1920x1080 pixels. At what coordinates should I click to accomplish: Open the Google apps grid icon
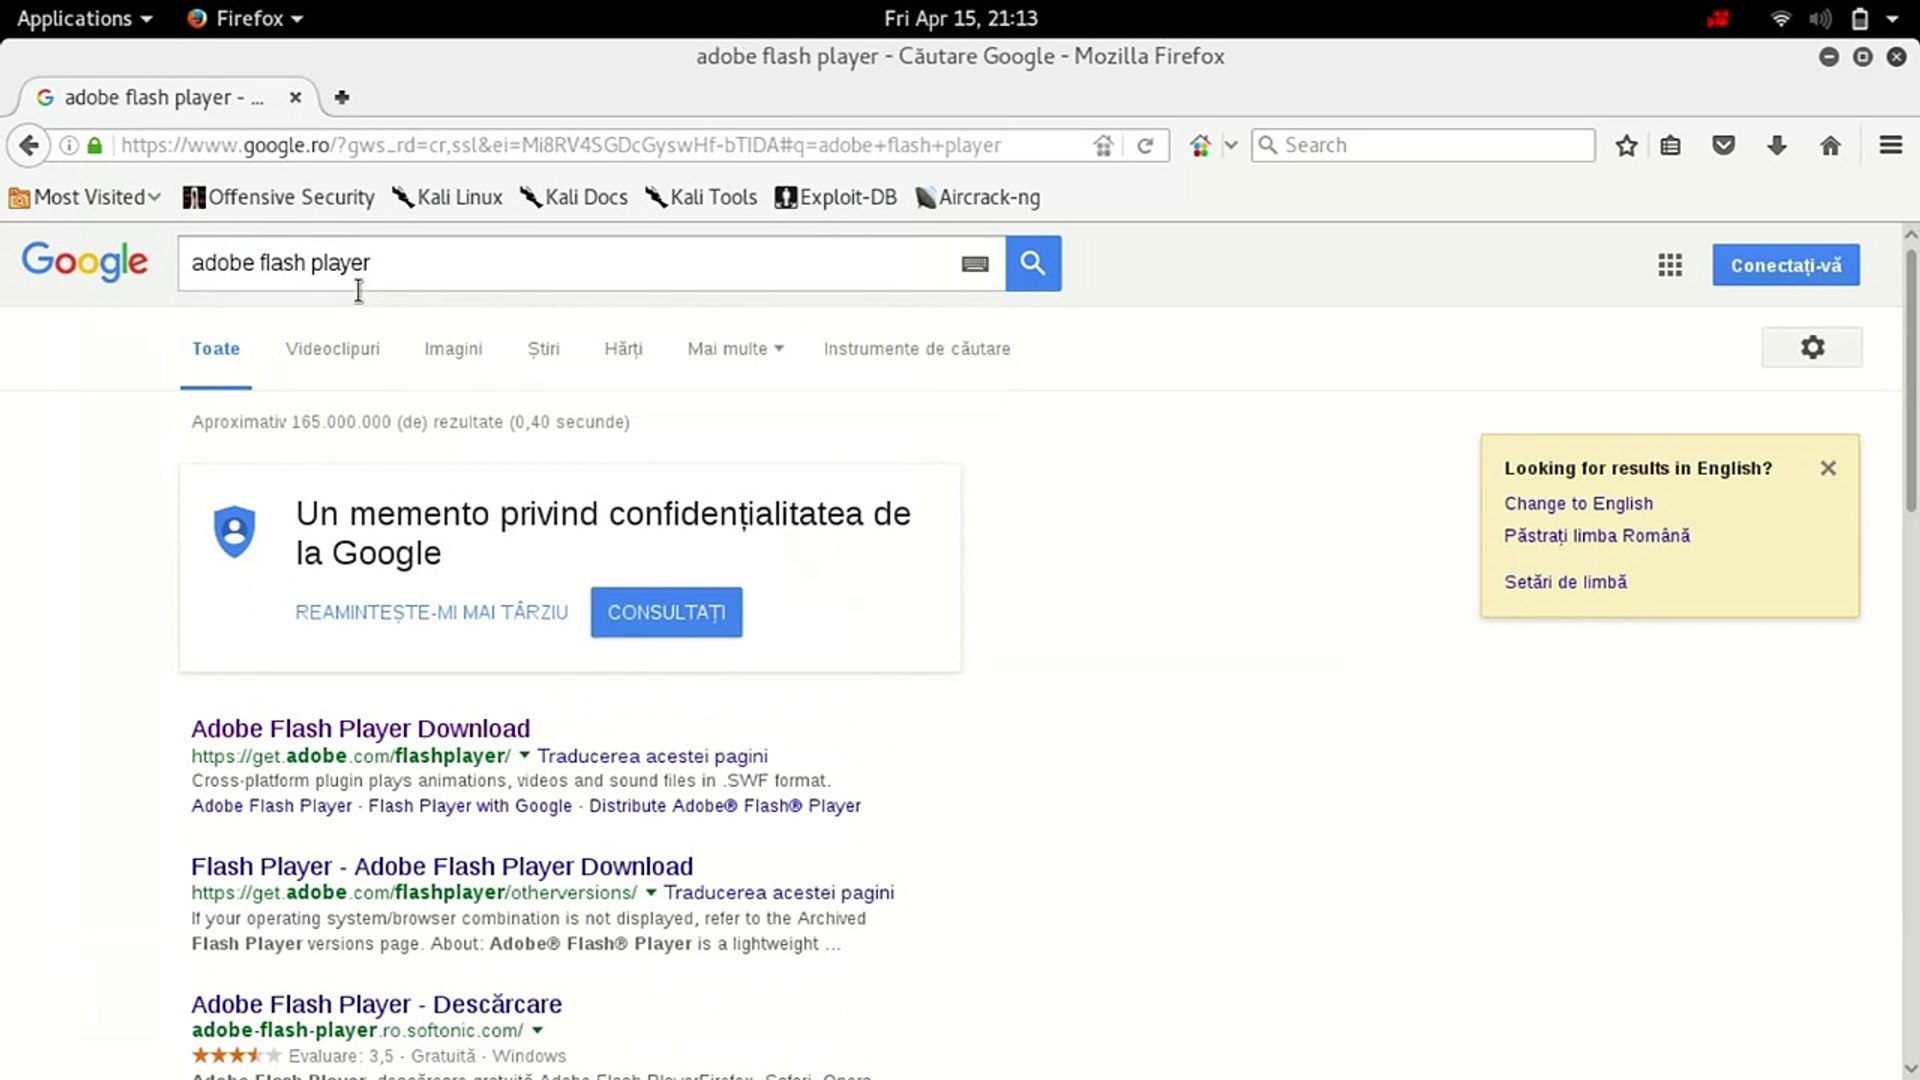pos(1669,265)
